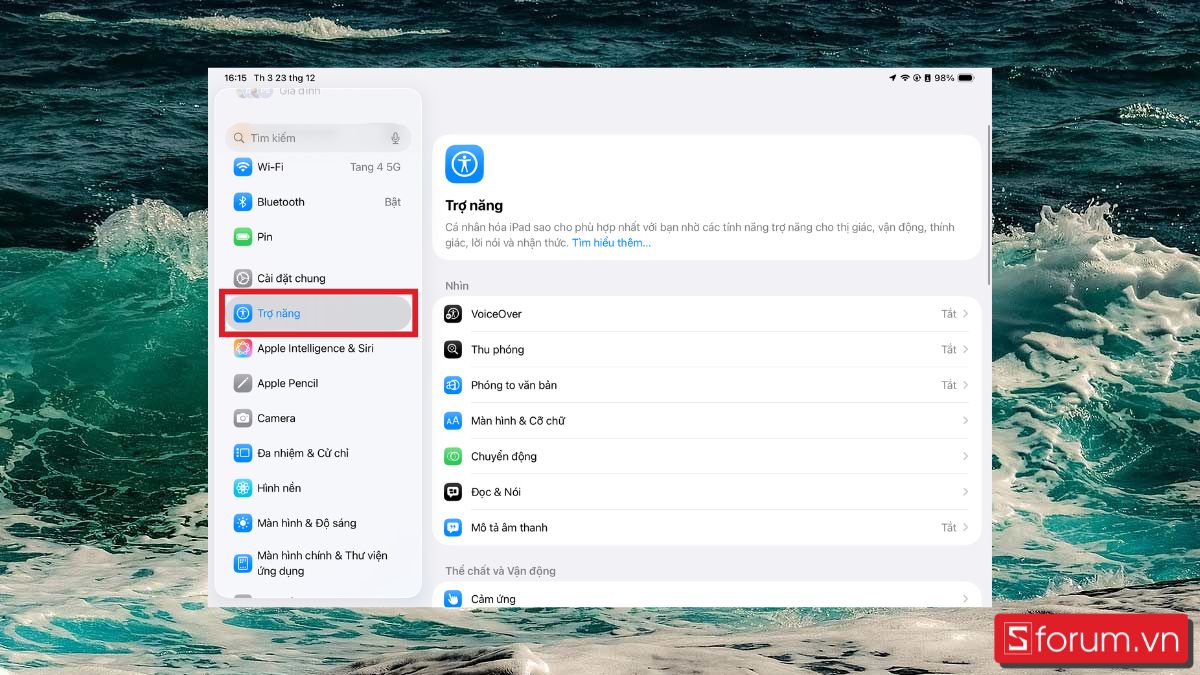The width and height of the screenshot is (1200, 675).
Task: Click the Bluetooth icon in the sidebar
Action: point(243,202)
